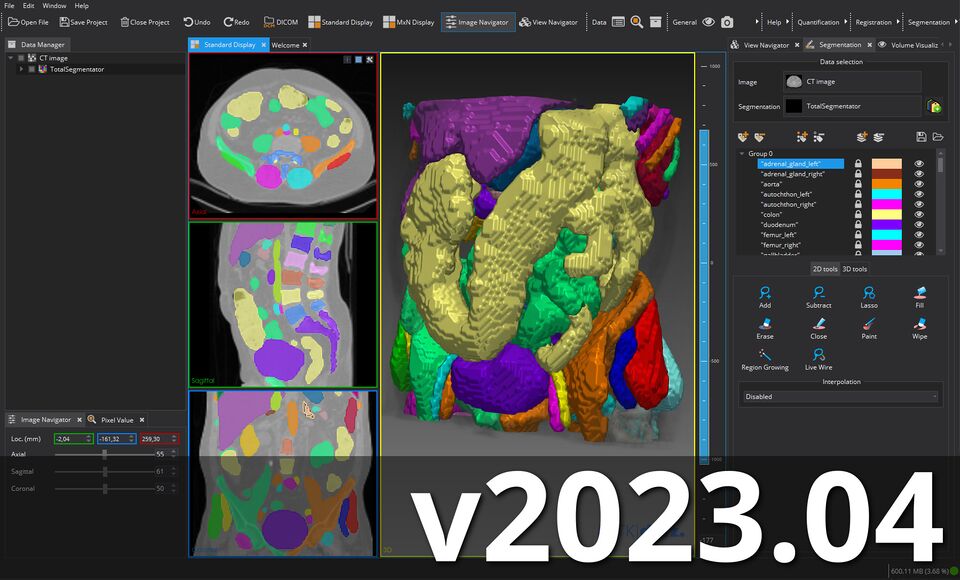Toggle visibility checkbox of CT image node
The width and height of the screenshot is (960, 580).
coord(22,58)
